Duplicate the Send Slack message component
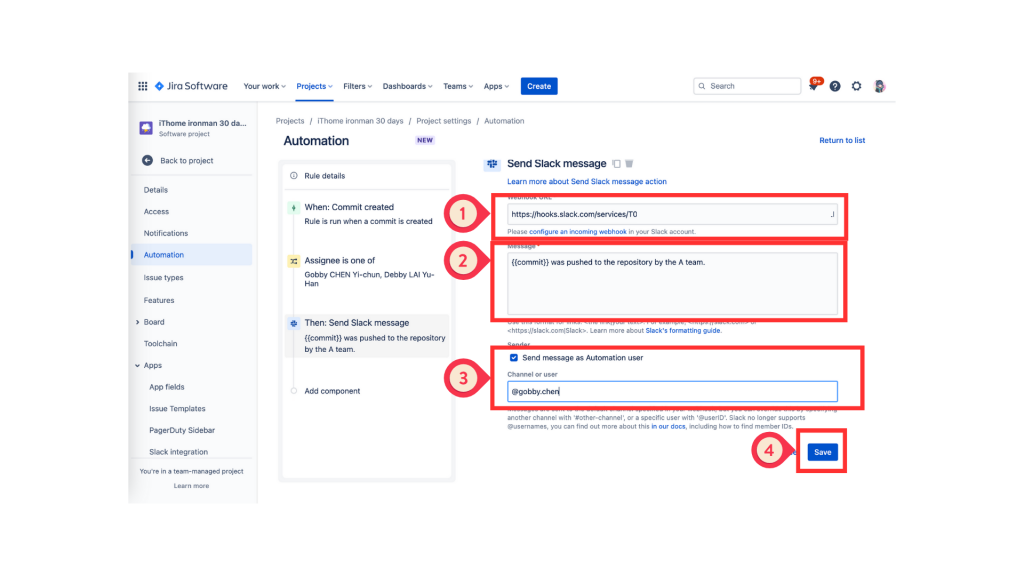The width and height of the screenshot is (1024, 576). (616, 164)
